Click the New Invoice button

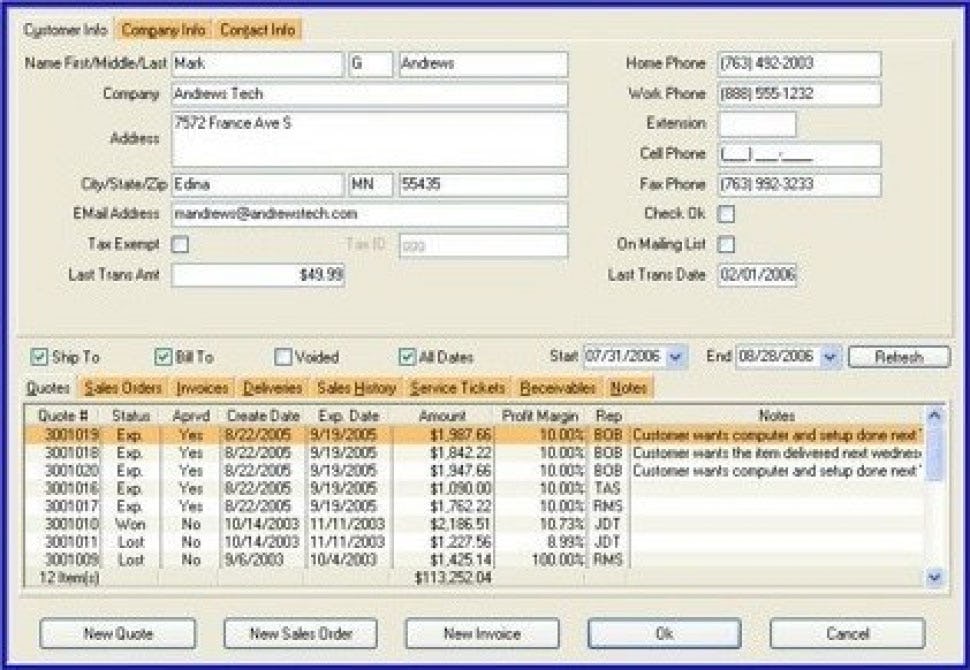pos(482,633)
